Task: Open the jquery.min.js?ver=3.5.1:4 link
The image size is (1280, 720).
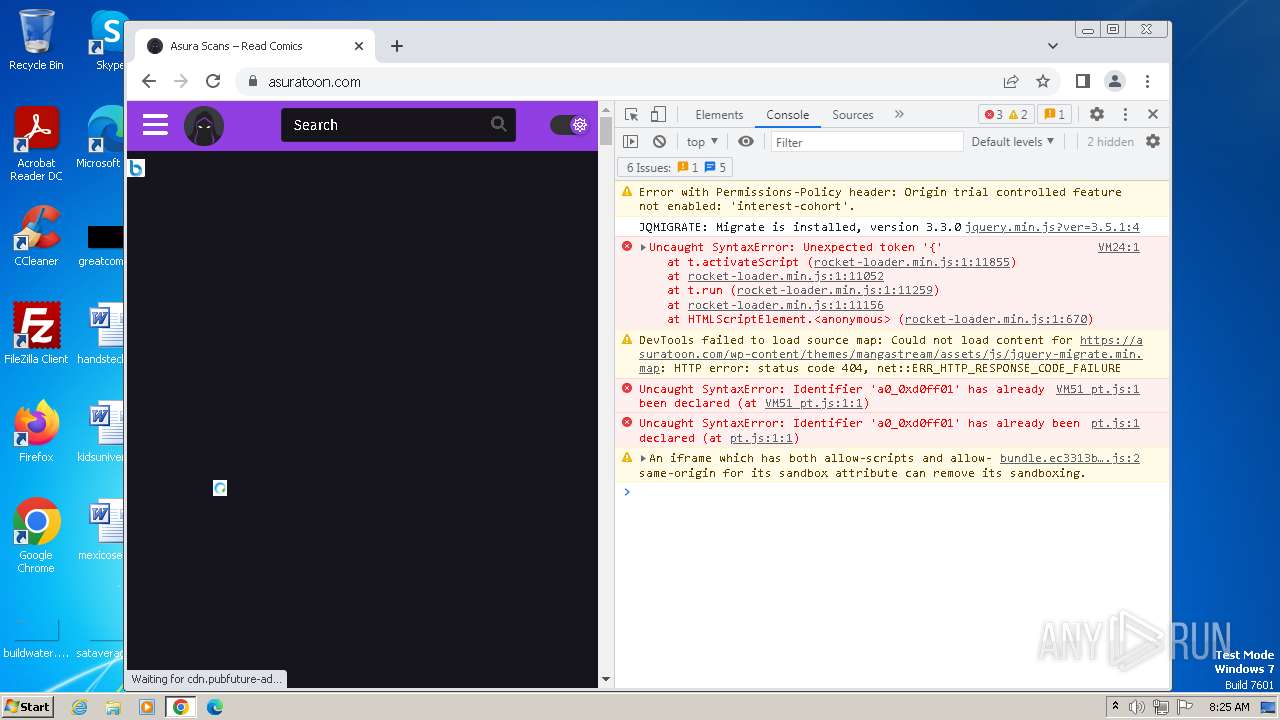Action: pos(1052,227)
